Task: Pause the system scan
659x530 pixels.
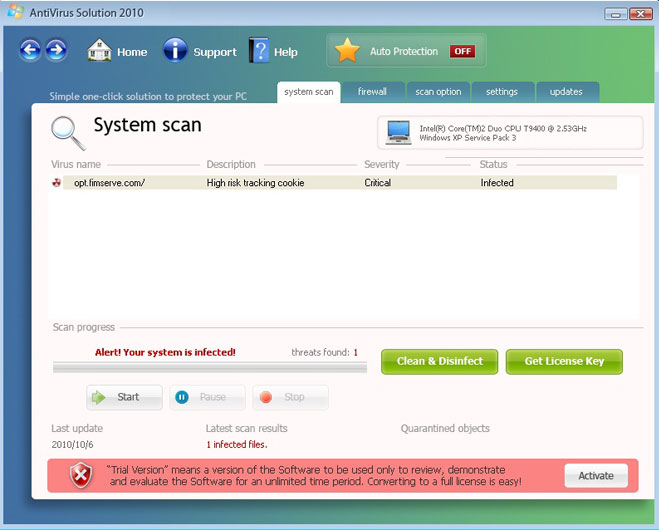Action: pyautogui.click(x=207, y=397)
